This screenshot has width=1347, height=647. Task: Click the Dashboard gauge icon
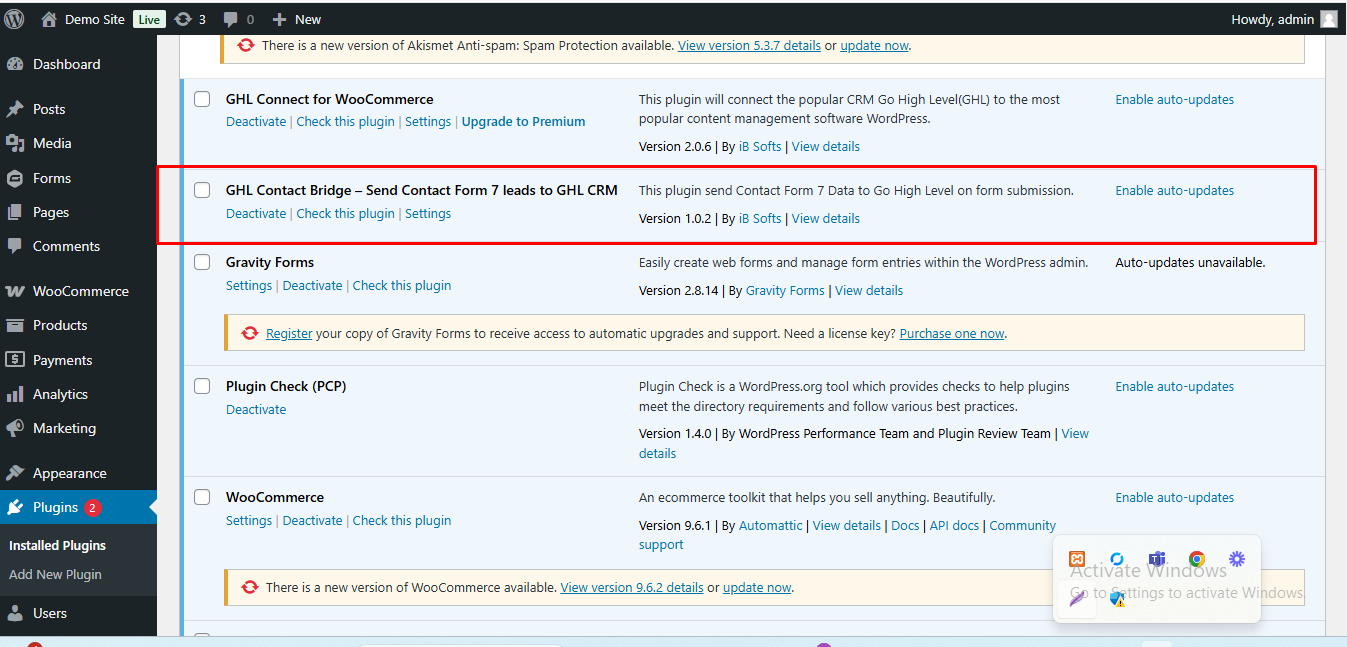(15, 64)
